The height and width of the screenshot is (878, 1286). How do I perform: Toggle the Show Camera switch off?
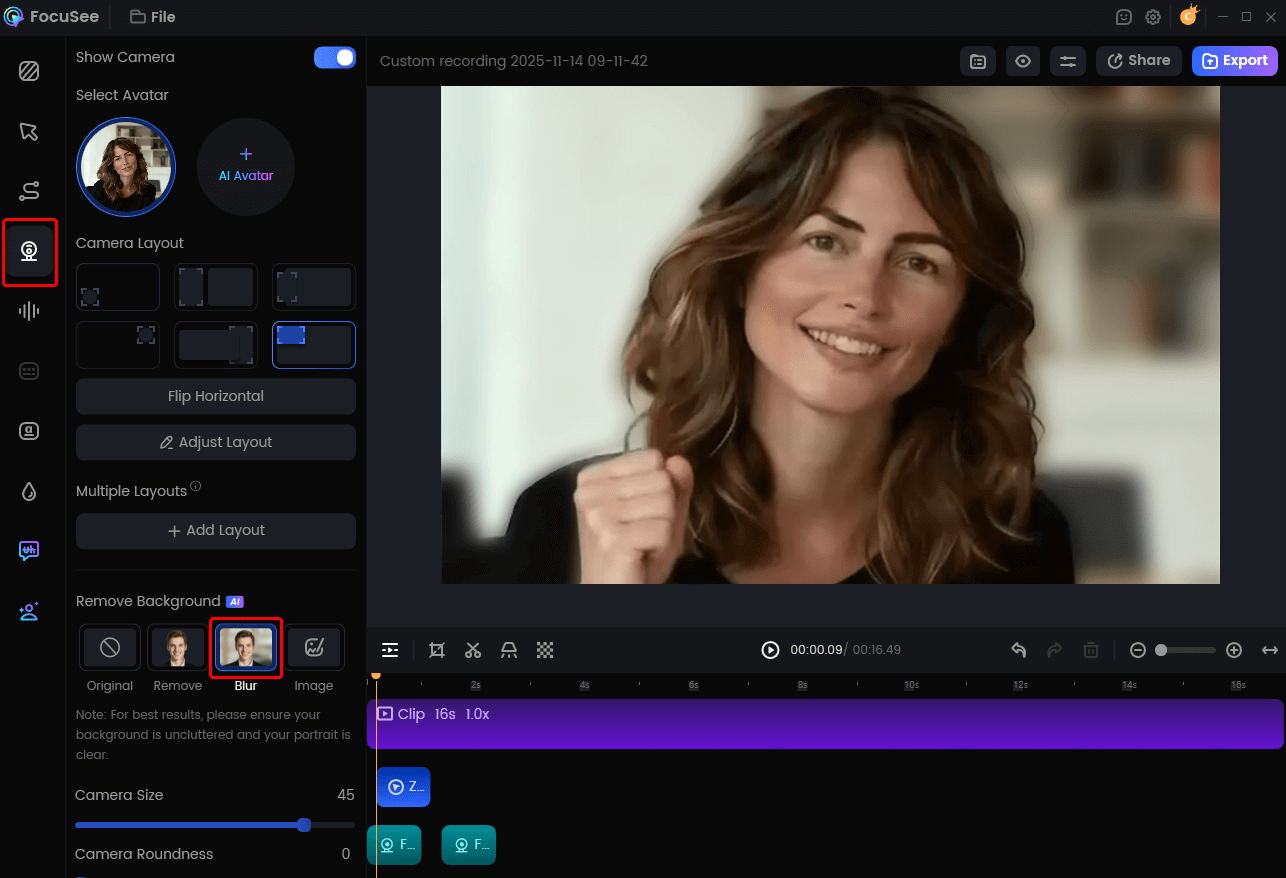[335, 58]
